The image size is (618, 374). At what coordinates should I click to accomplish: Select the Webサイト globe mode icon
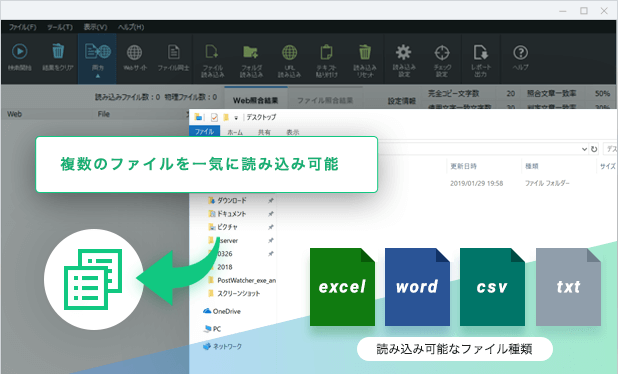tap(134, 52)
